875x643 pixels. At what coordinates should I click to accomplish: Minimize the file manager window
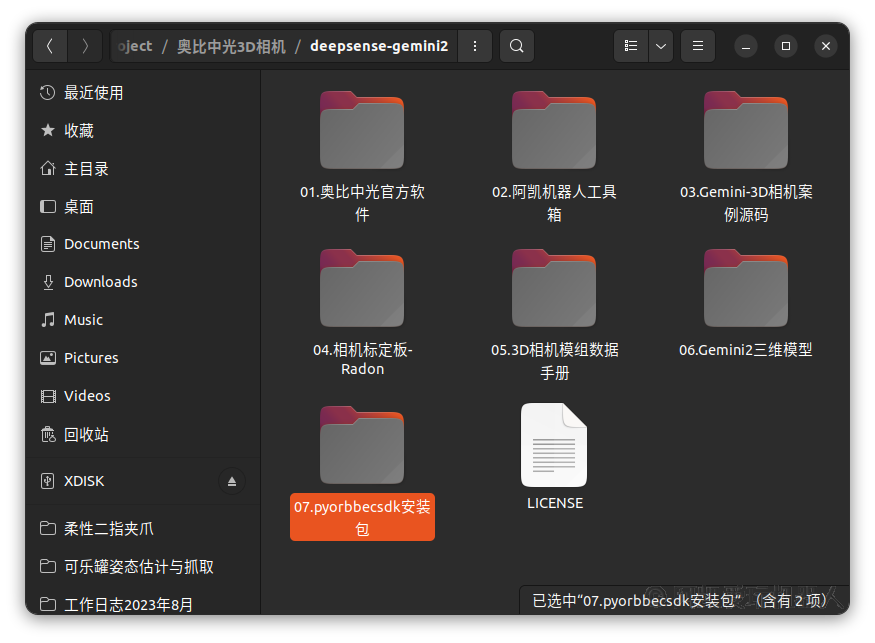[746, 46]
